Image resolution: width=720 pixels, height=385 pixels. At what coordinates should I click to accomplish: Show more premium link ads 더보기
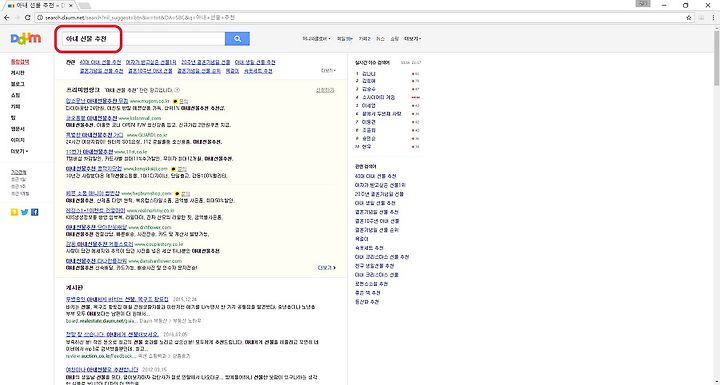click(x=326, y=268)
